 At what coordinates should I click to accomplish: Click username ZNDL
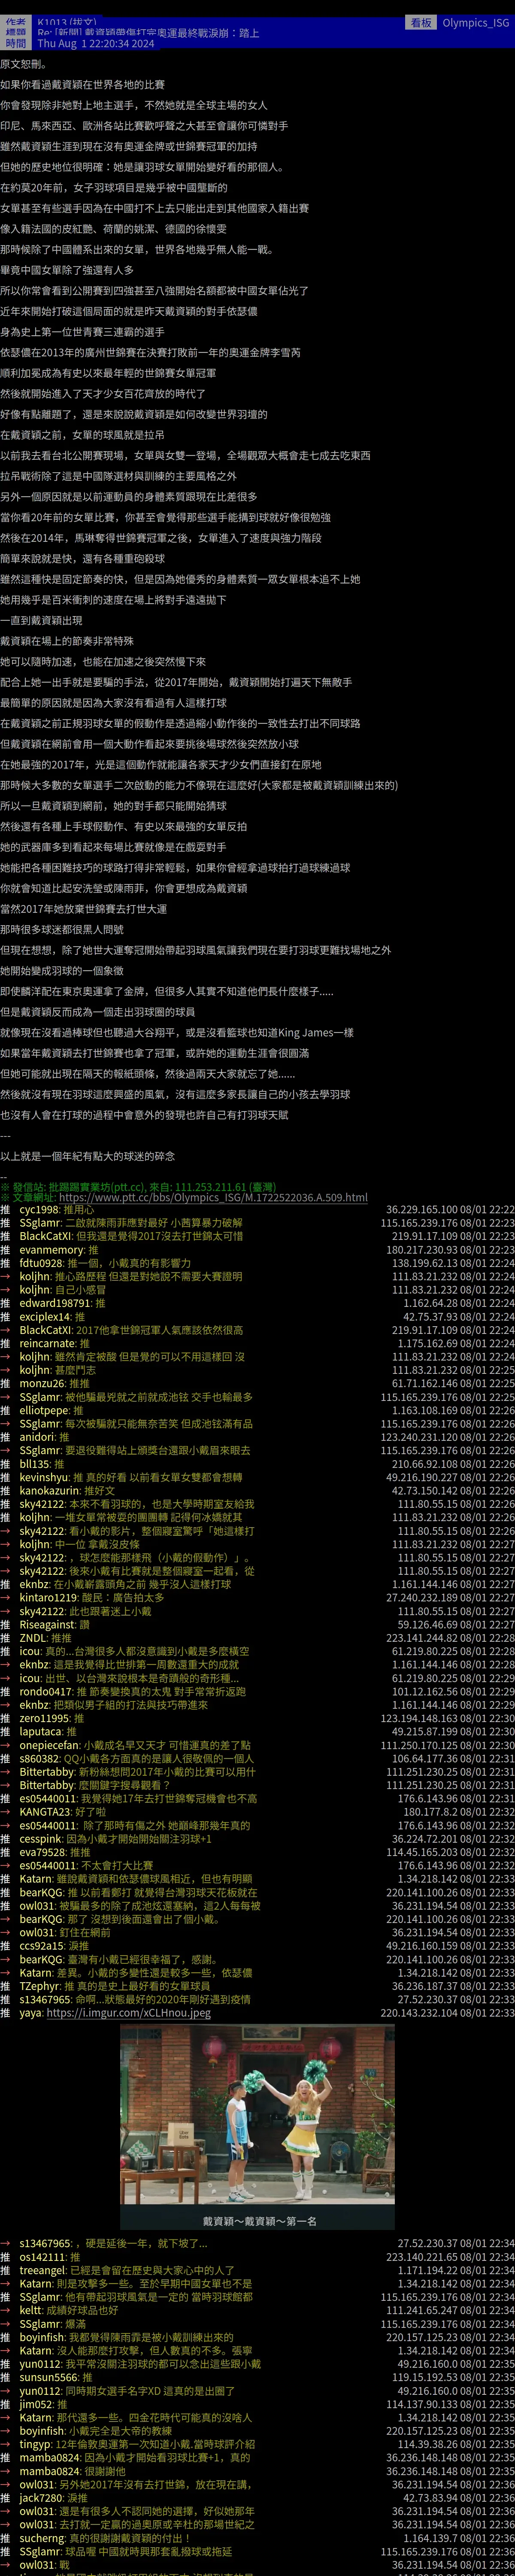coord(33,1638)
